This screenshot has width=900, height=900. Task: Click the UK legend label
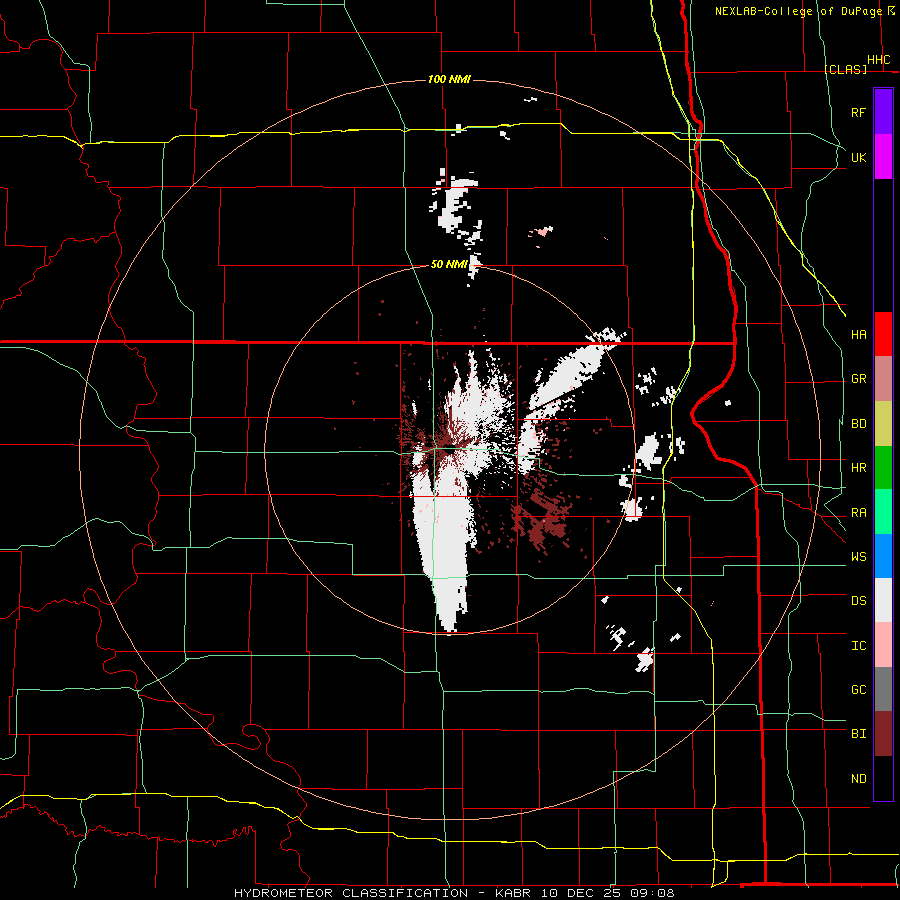[x=858, y=157]
